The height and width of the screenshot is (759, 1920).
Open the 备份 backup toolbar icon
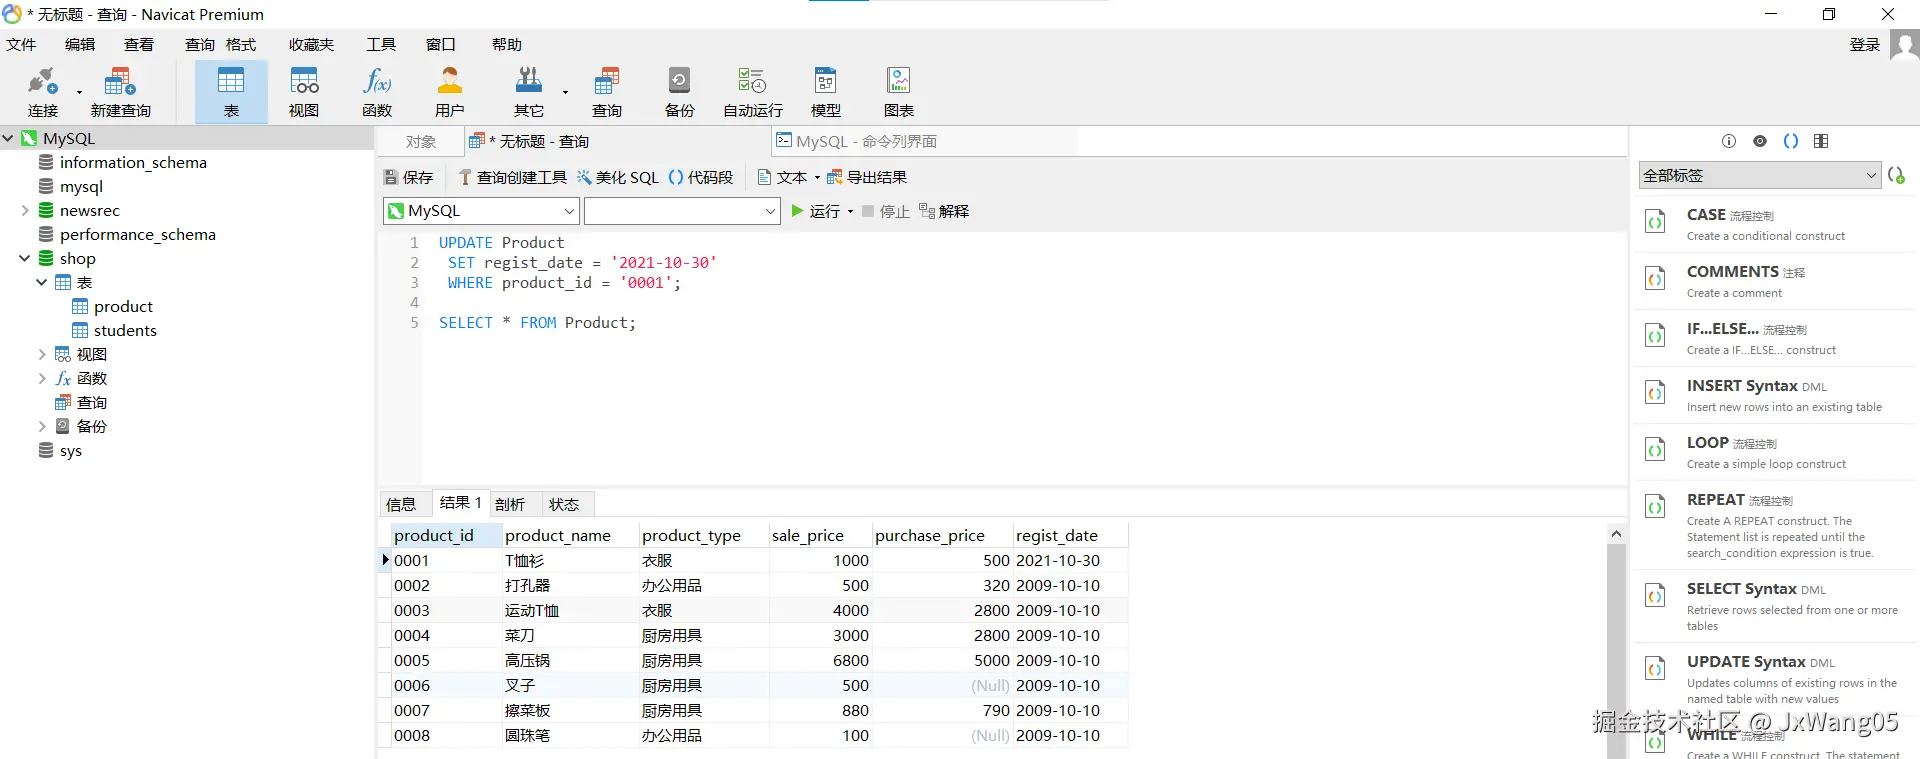(680, 92)
